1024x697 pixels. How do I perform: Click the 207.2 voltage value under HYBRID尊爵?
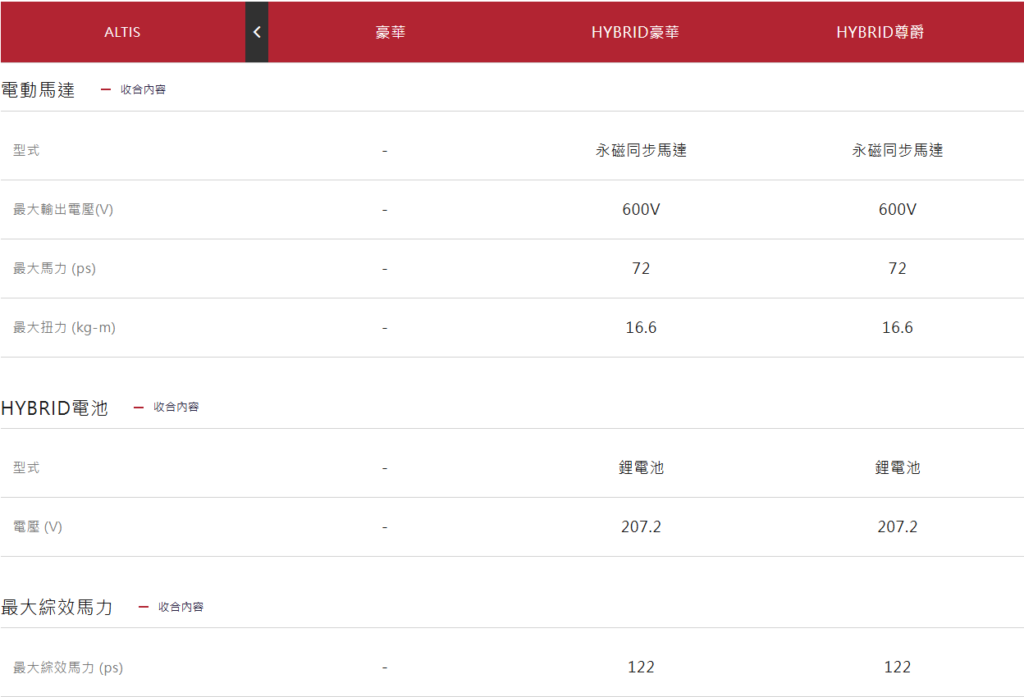[897, 527]
